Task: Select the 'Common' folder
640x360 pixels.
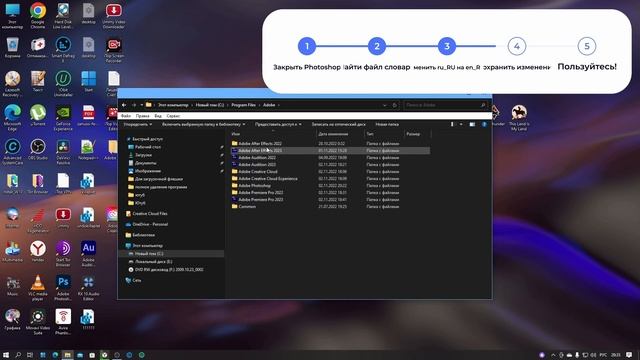Action: 247,207
